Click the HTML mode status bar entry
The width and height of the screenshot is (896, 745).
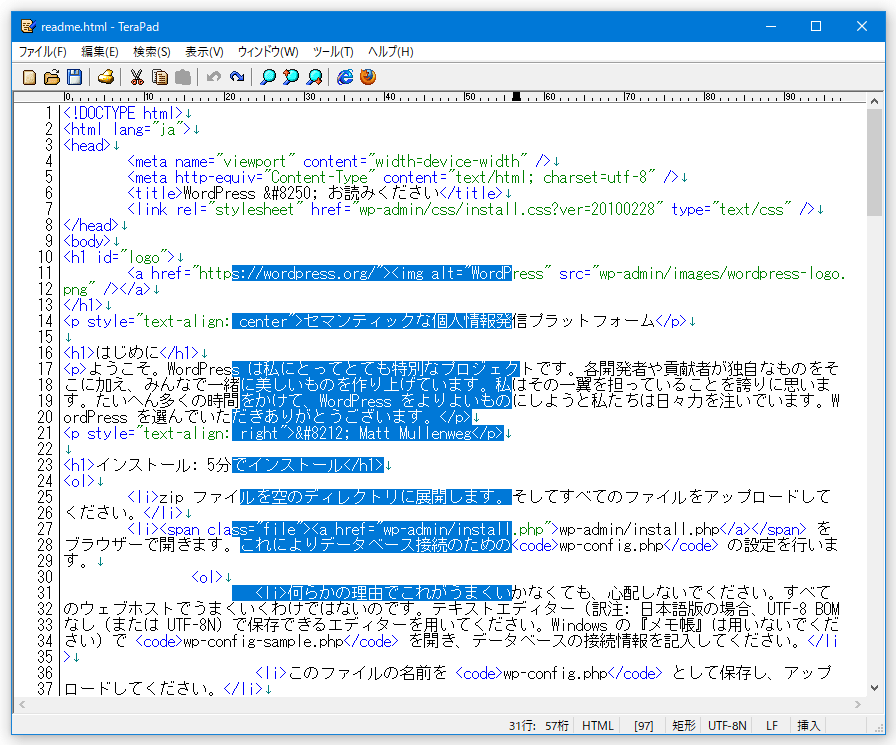(598, 726)
